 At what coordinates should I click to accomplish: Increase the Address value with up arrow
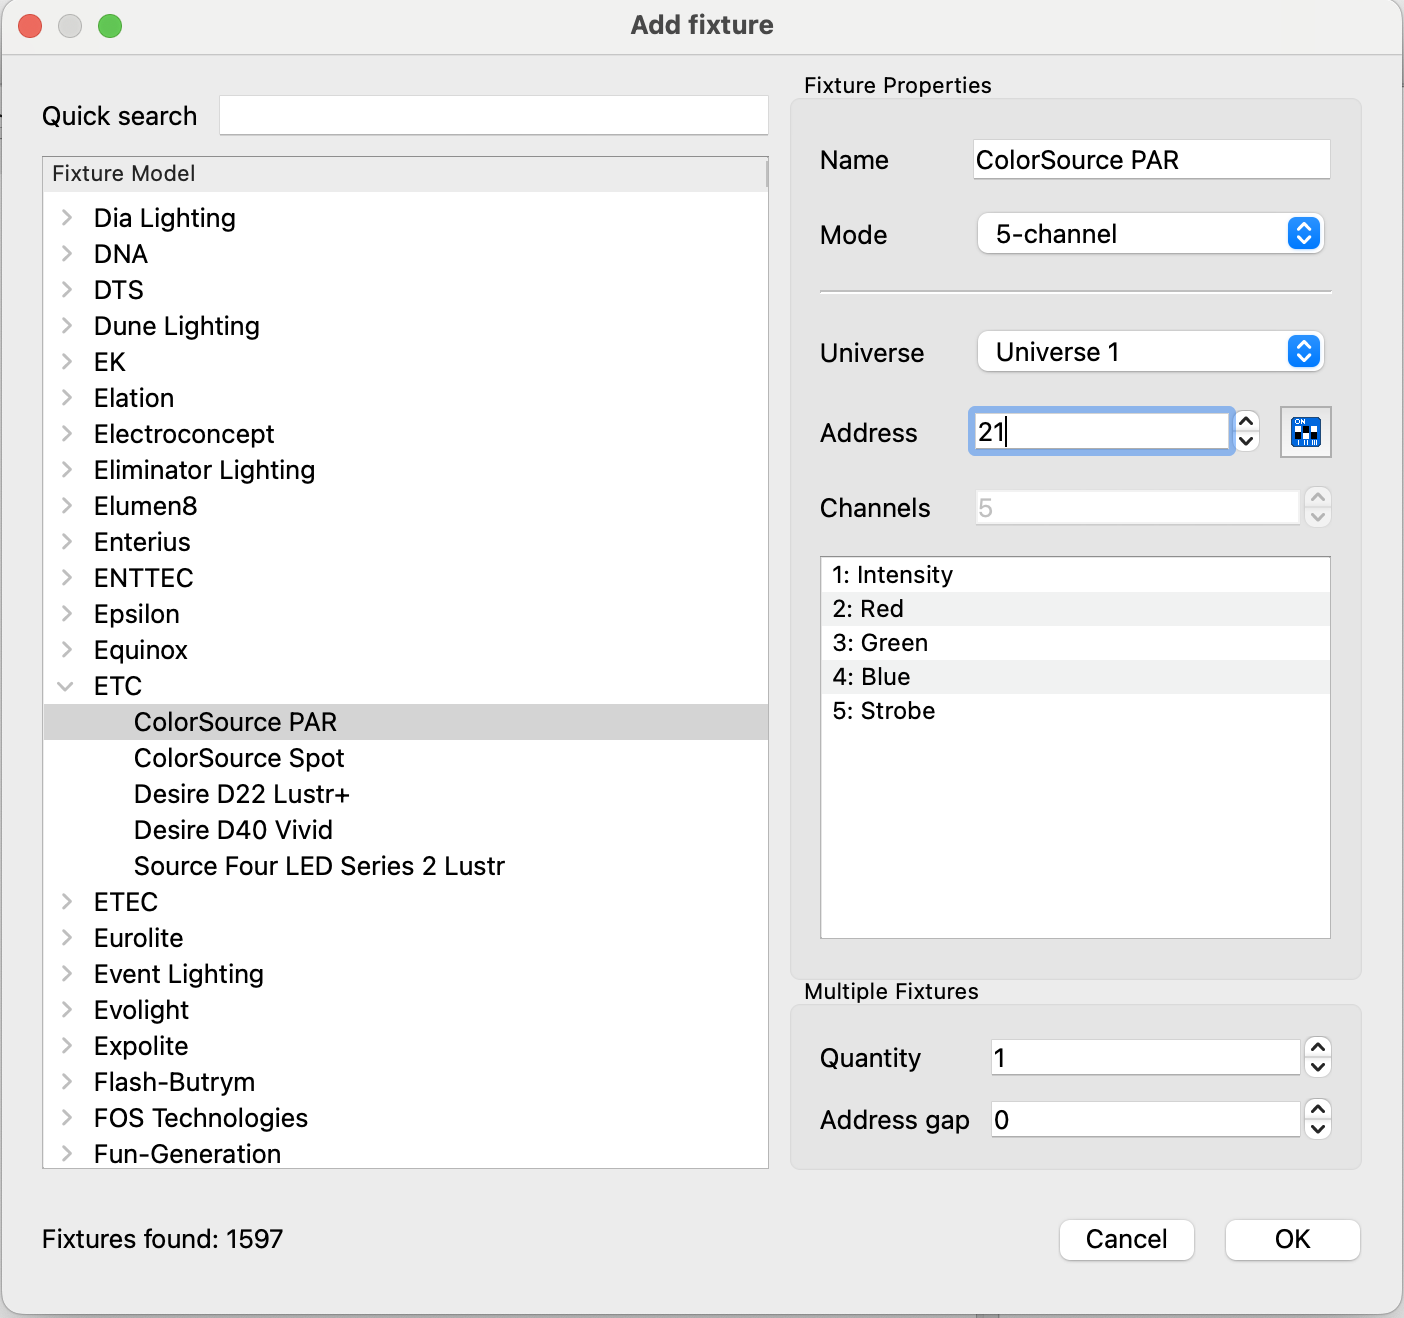pyautogui.click(x=1246, y=422)
